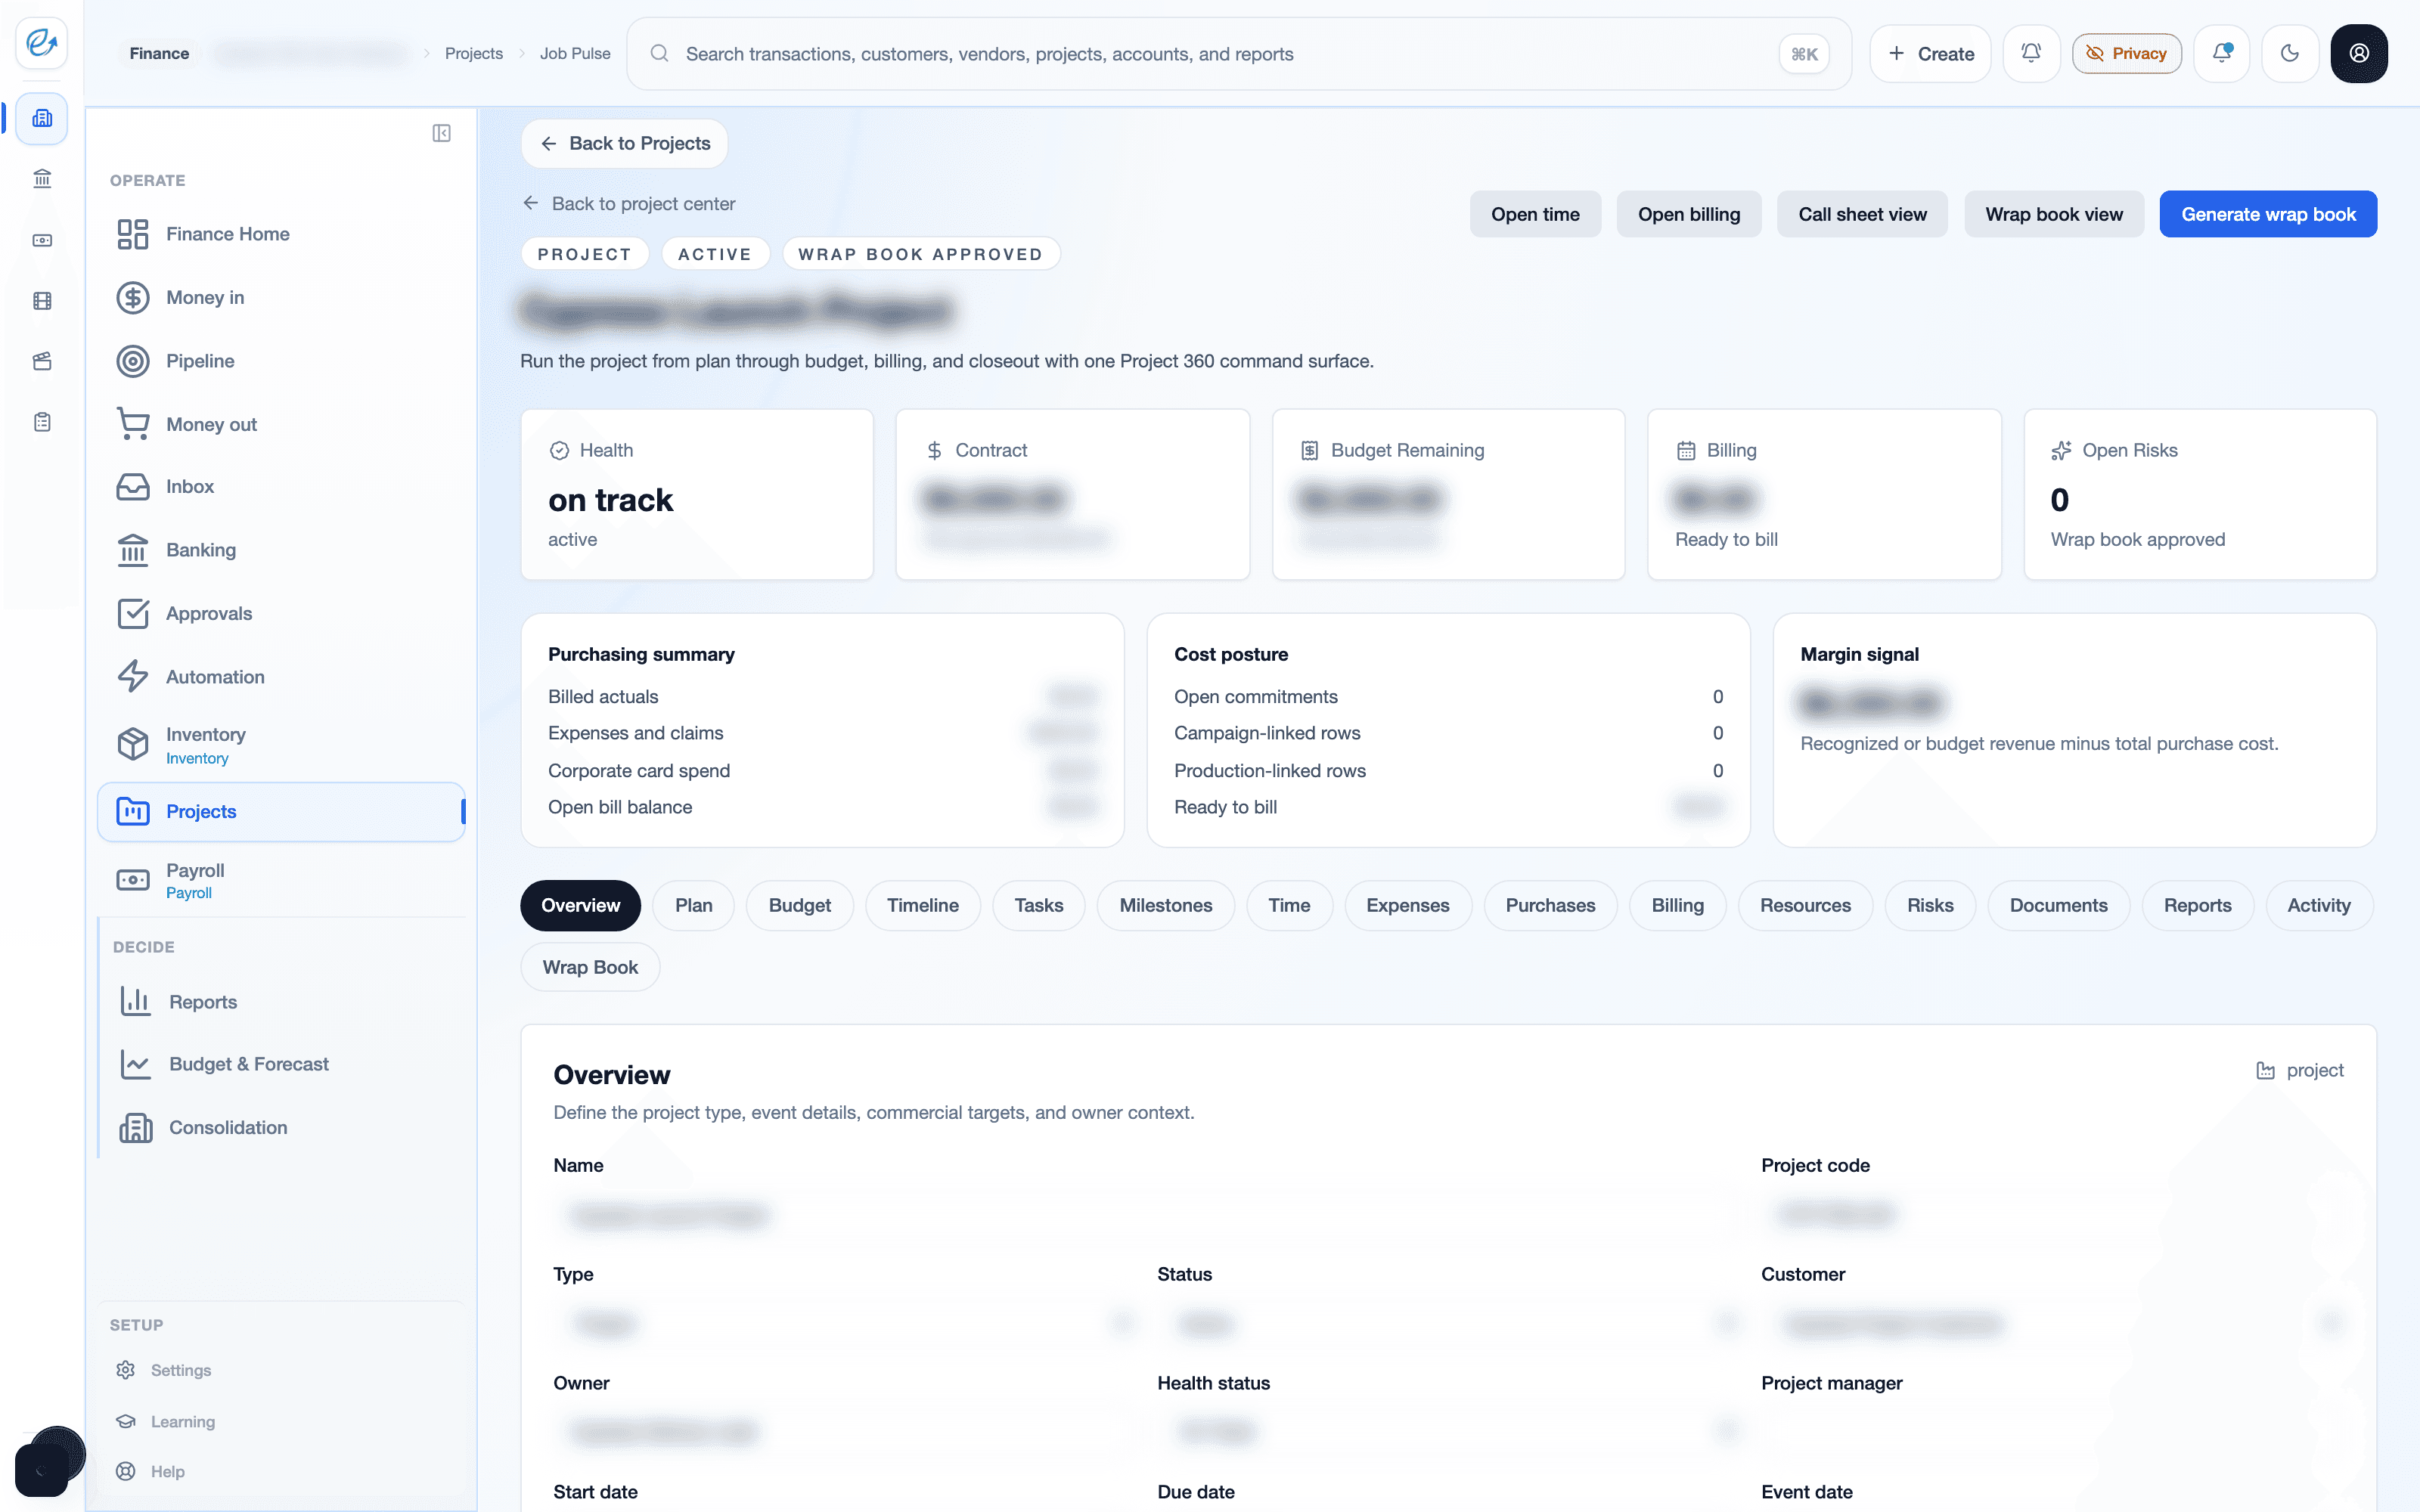Switch to the Documents tab

[x=2058, y=905]
